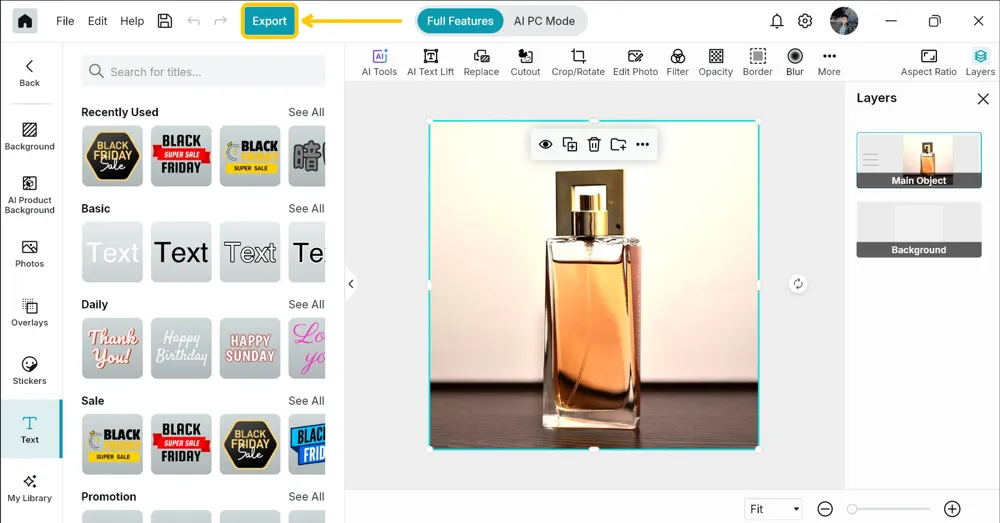The width and height of the screenshot is (1000, 523).
Task: Open the Aspect Ratio tool
Action: pyautogui.click(x=929, y=63)
